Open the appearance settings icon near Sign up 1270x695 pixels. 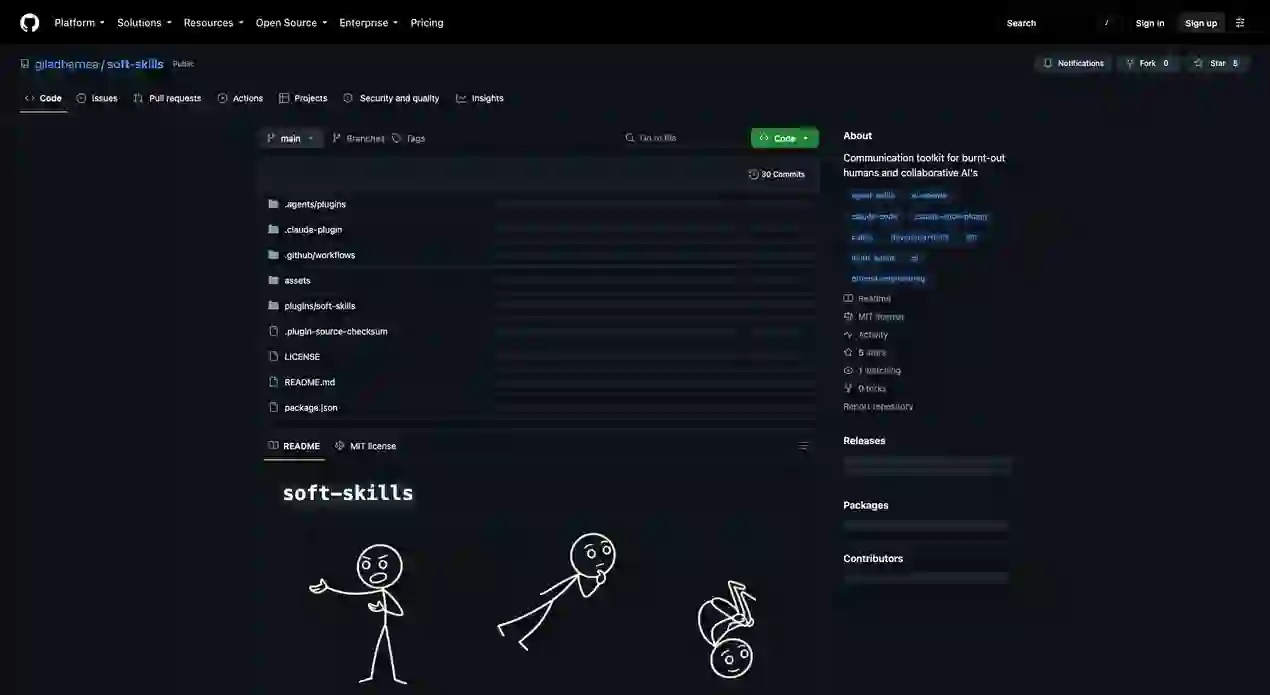click(x=1240, y=22)
